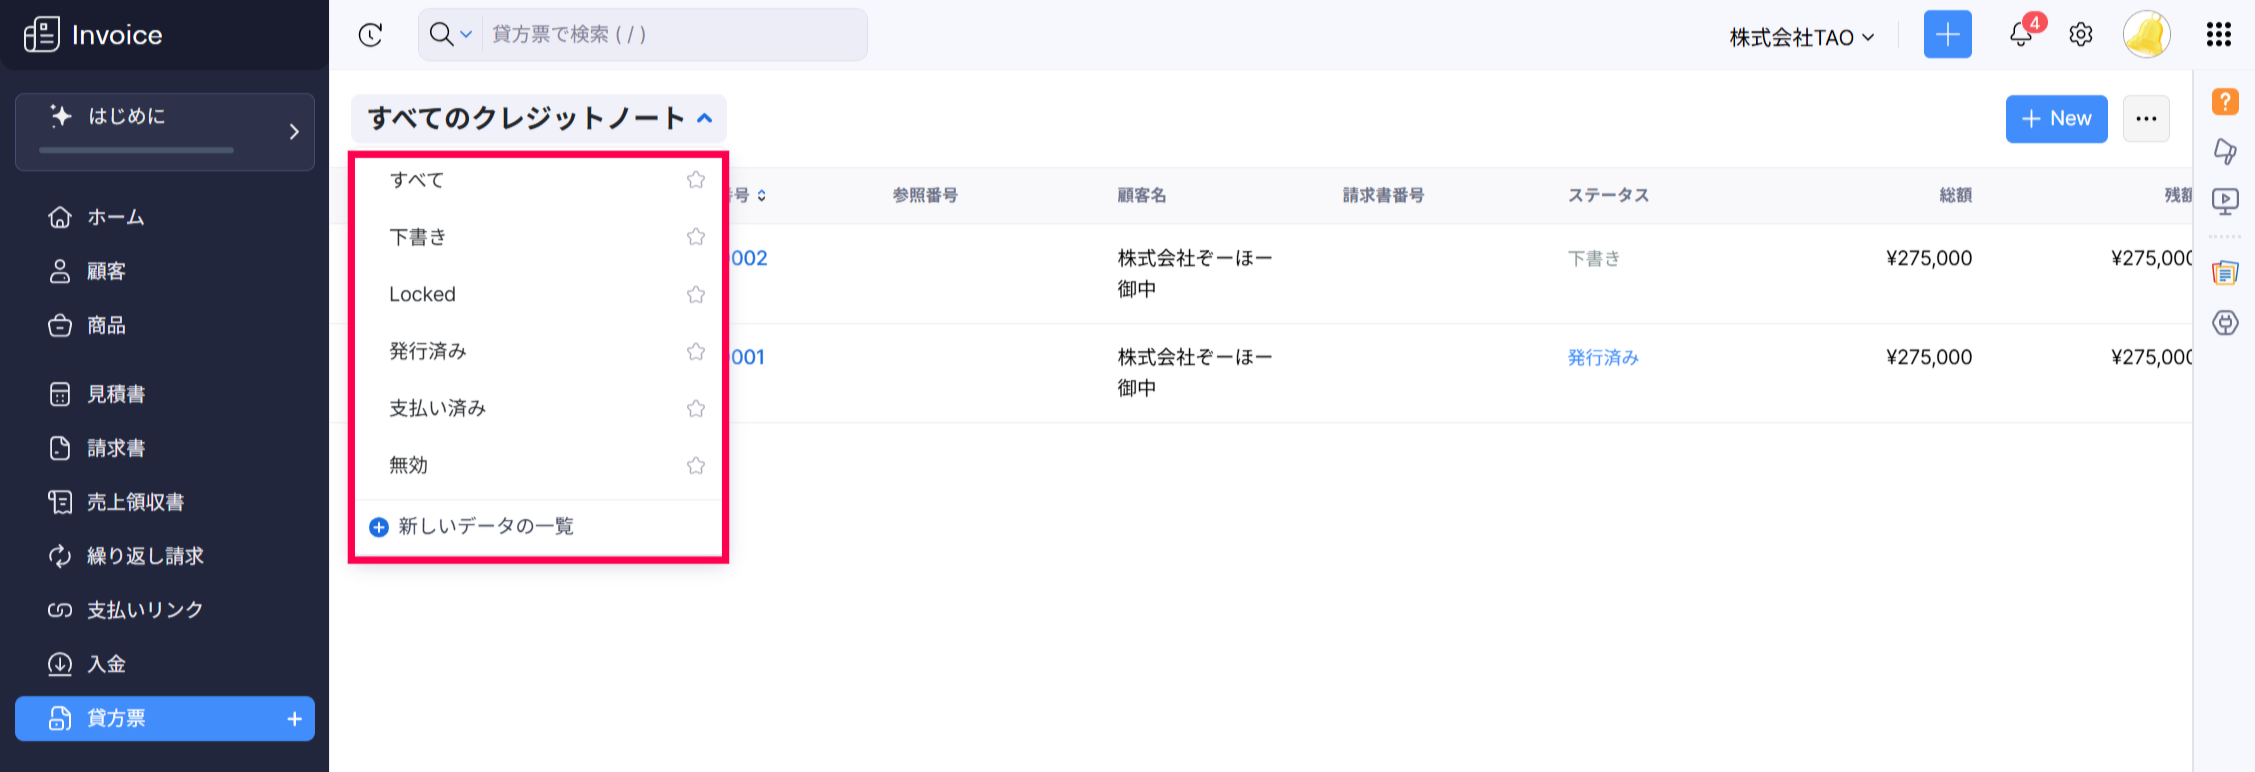Toggle favorite star for 下書き view
This screenshot has height=772, width=2255.
coord(696,237)
